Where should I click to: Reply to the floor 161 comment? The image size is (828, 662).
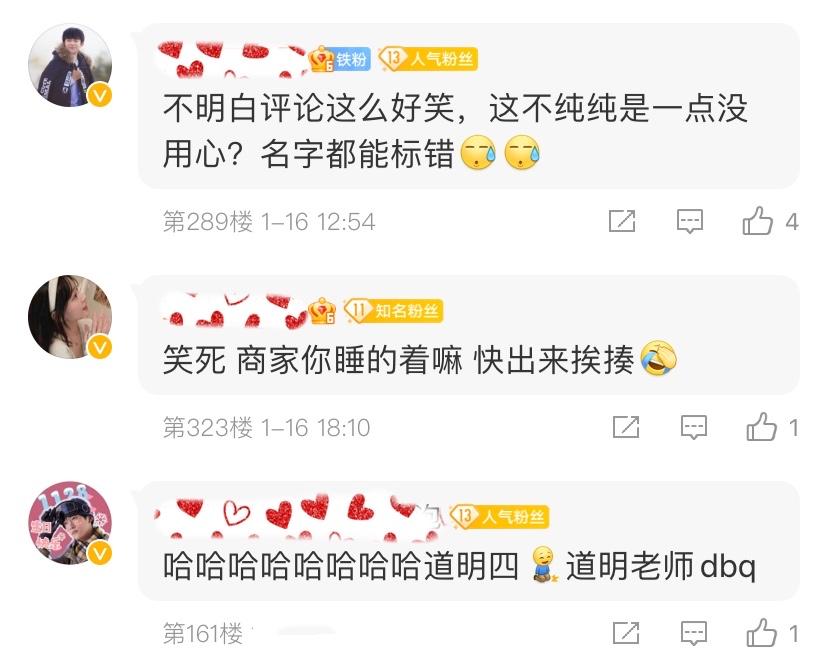[x=693, y=633]
